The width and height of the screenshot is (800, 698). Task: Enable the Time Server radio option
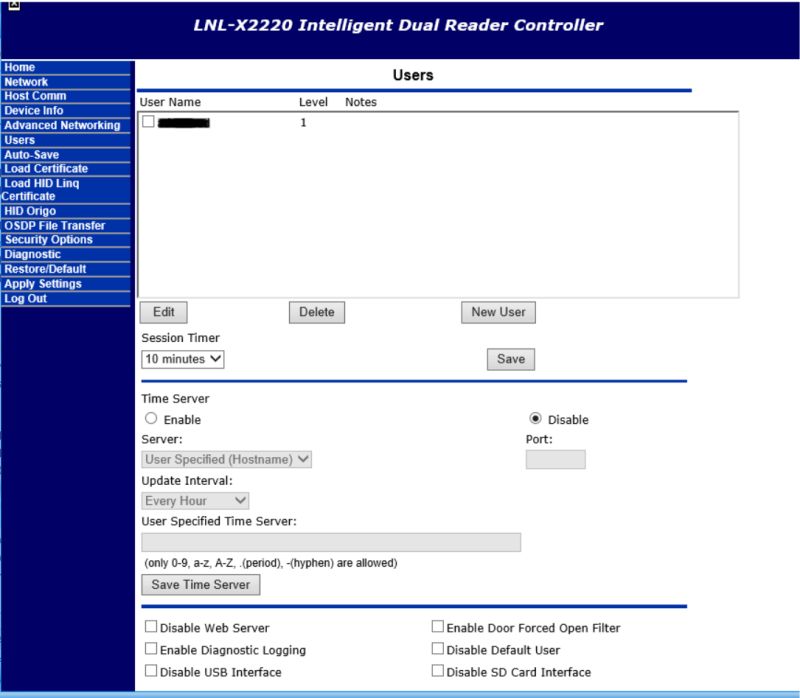pyautogui.click(x=151, y=419)
